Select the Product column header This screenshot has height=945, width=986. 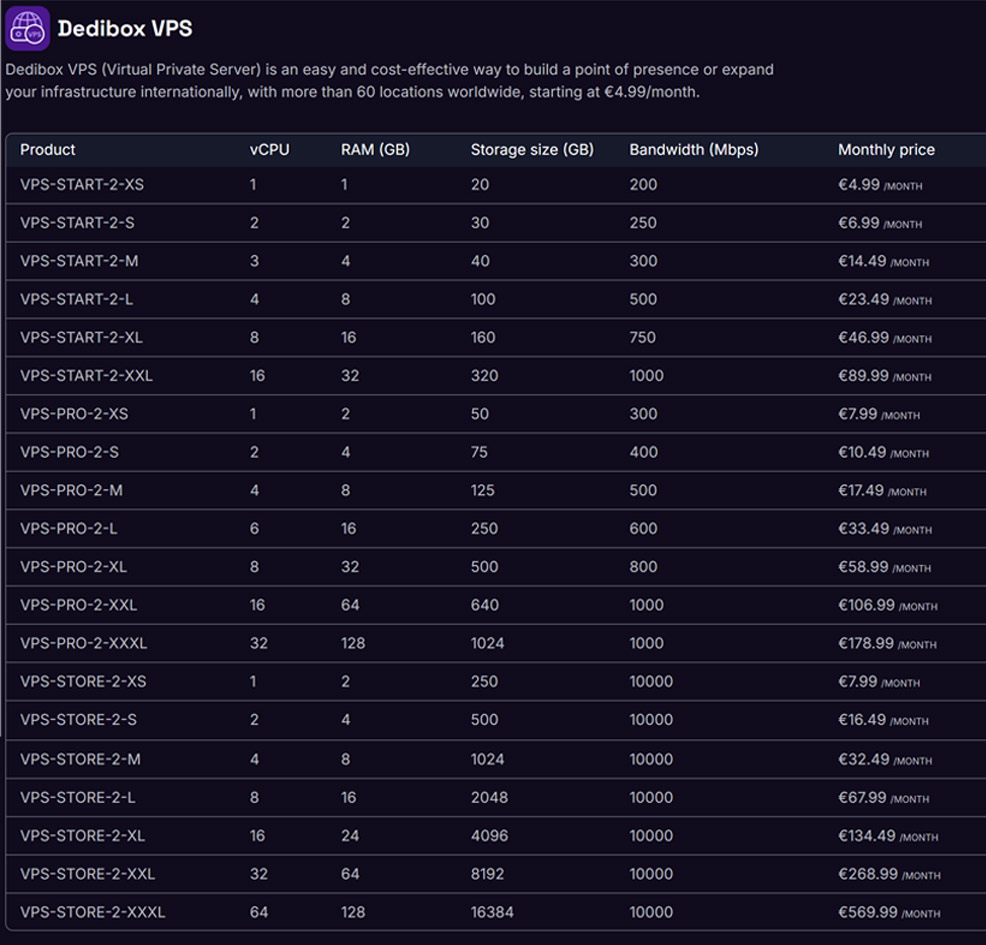[x=47, y=150]
